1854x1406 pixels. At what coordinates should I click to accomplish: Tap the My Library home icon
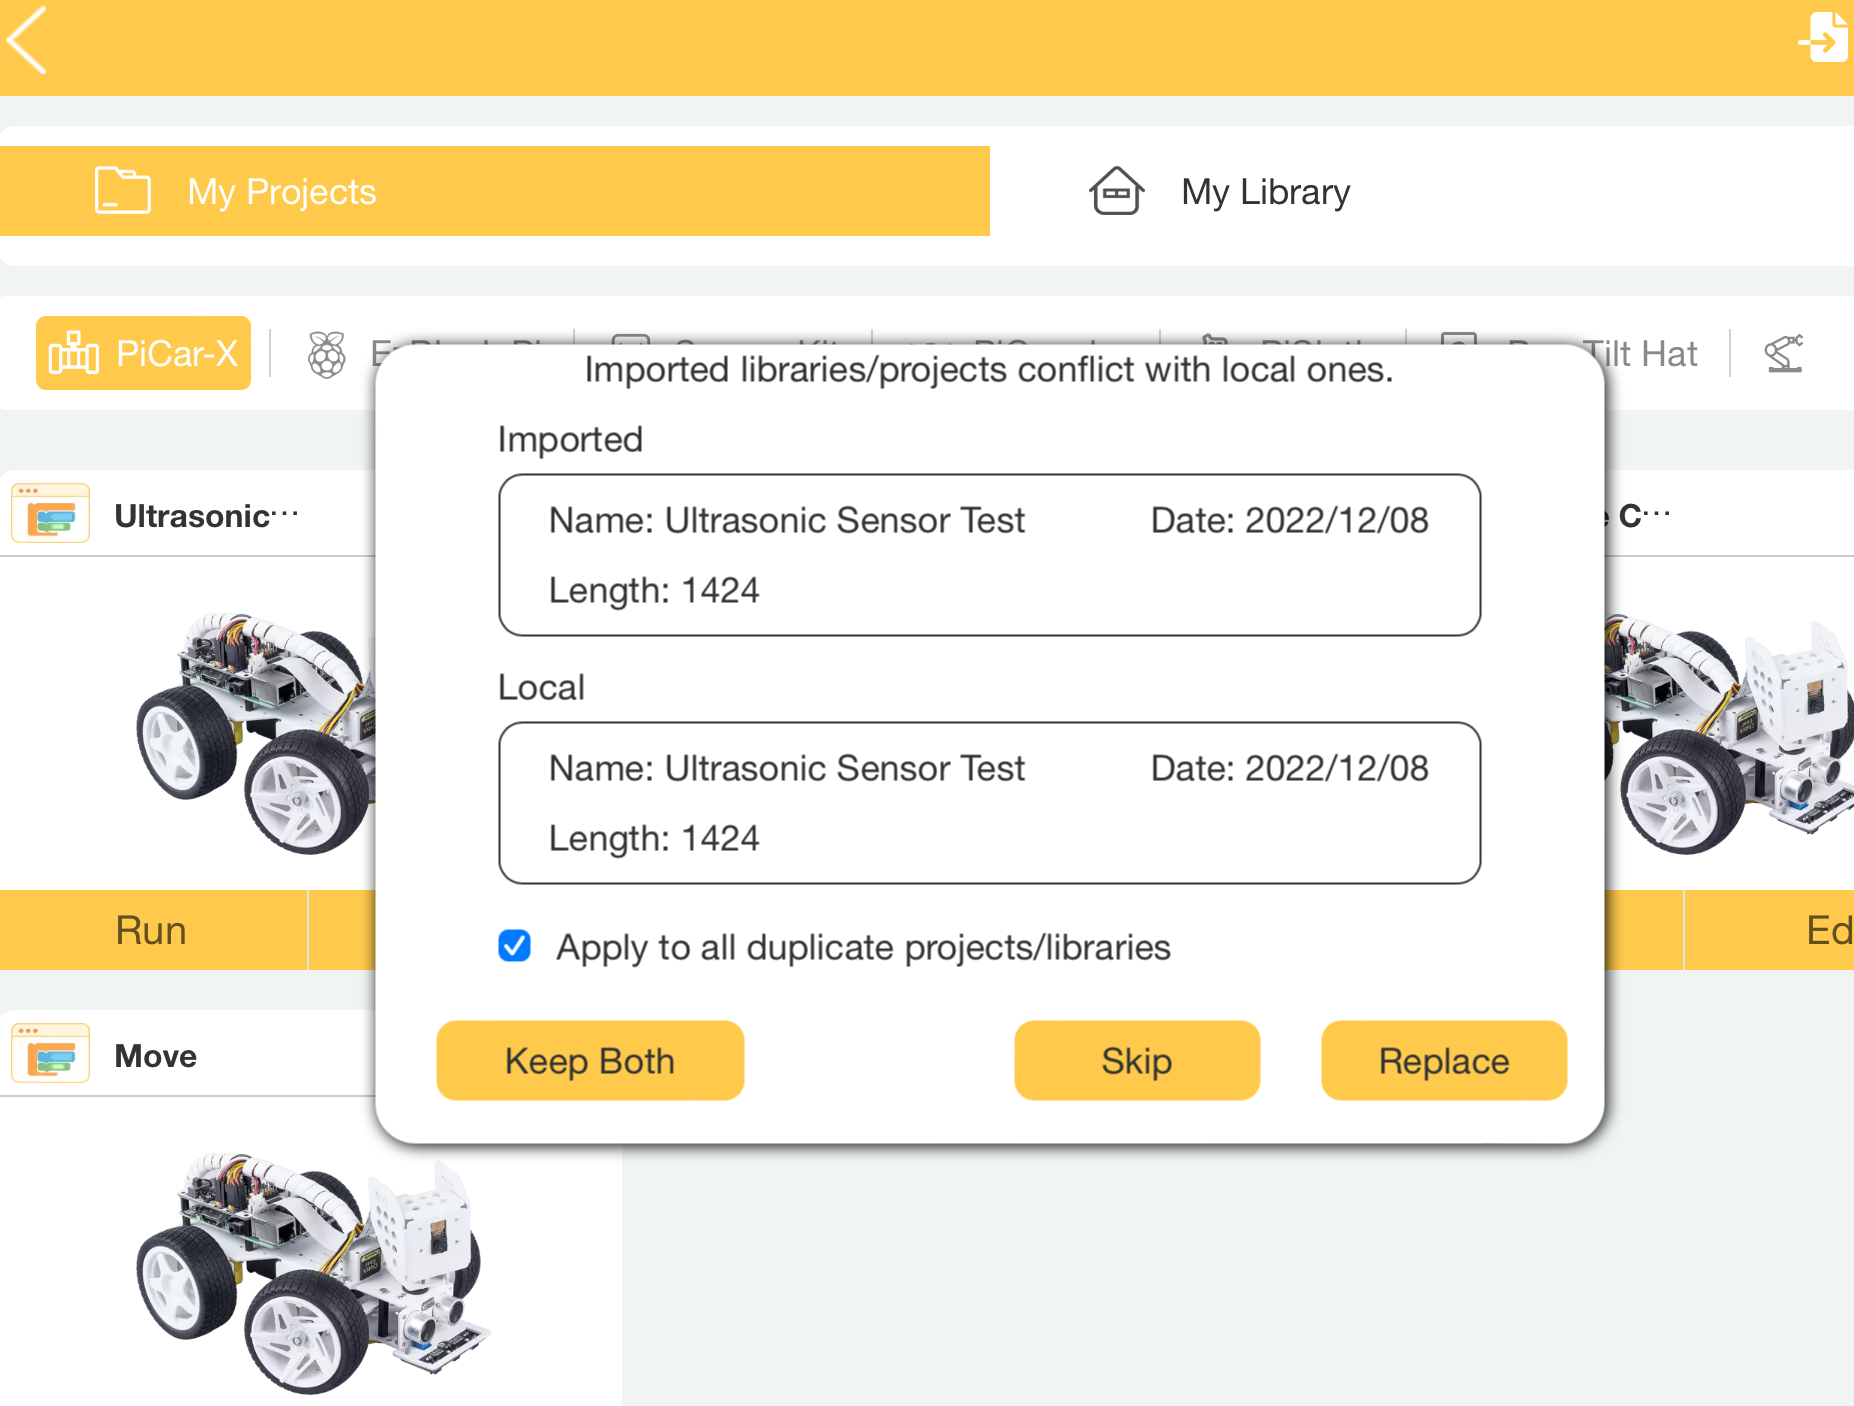tap(1117, 191)
